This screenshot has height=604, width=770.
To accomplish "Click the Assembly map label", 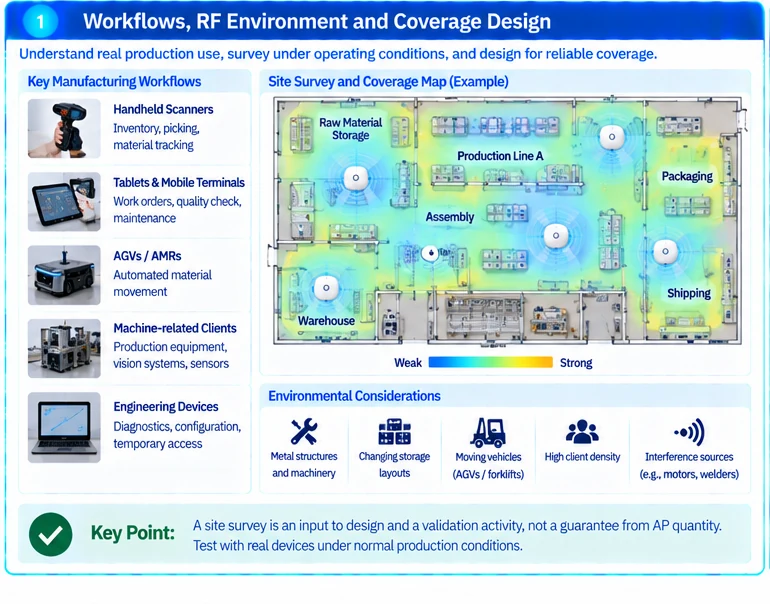I will tap(449, 217).
